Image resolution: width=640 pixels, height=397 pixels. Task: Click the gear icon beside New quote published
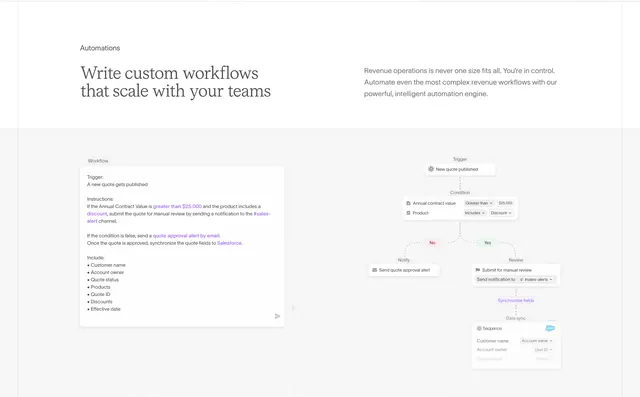(x=431, y=169)
